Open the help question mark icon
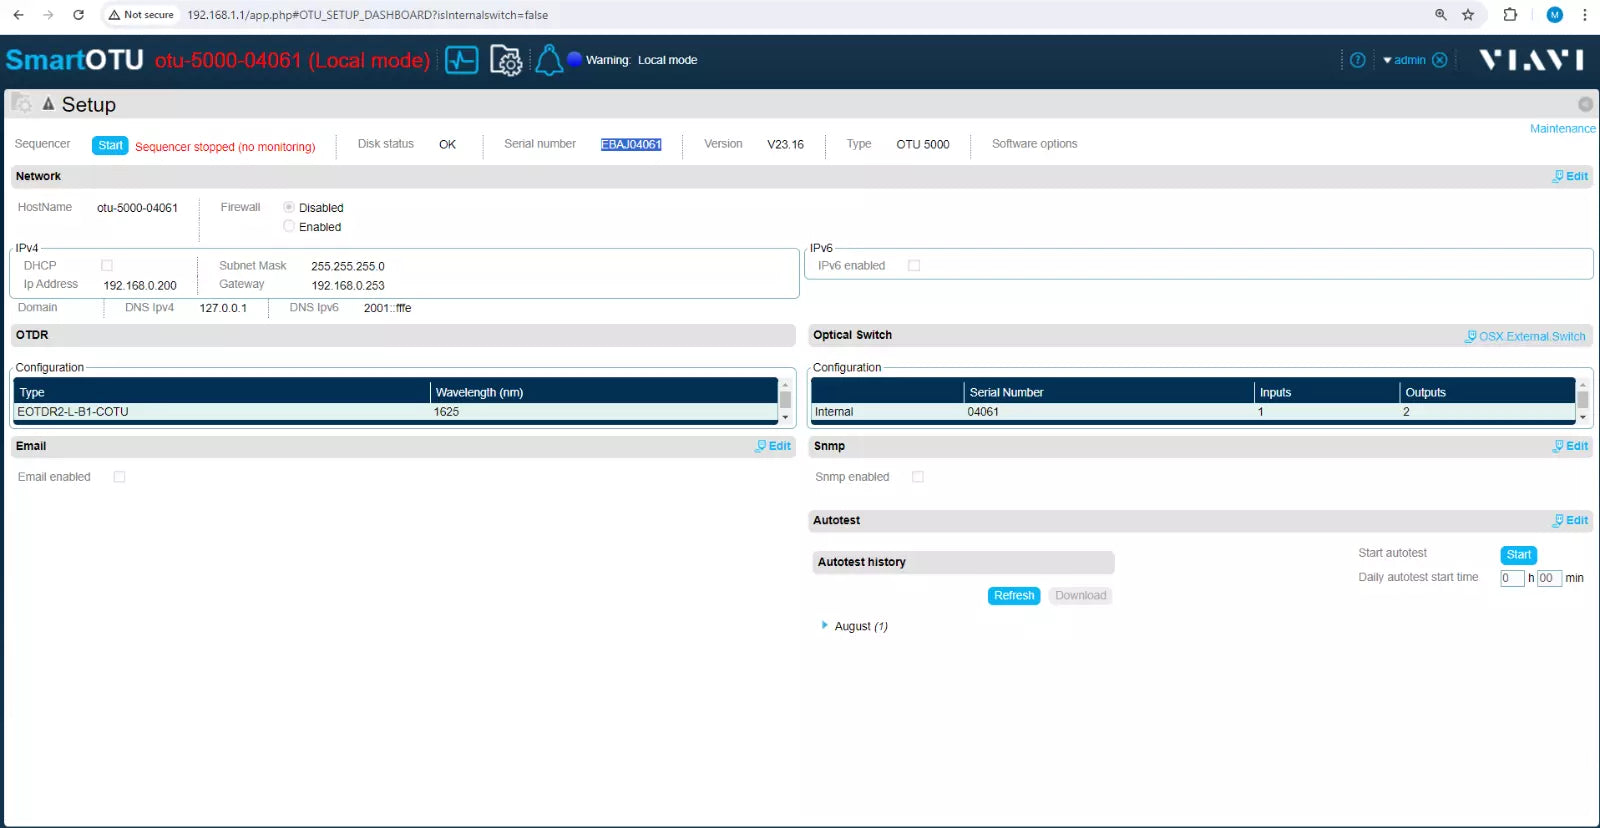This screenshot has height=828, width=1600. tap(1357, 60)
